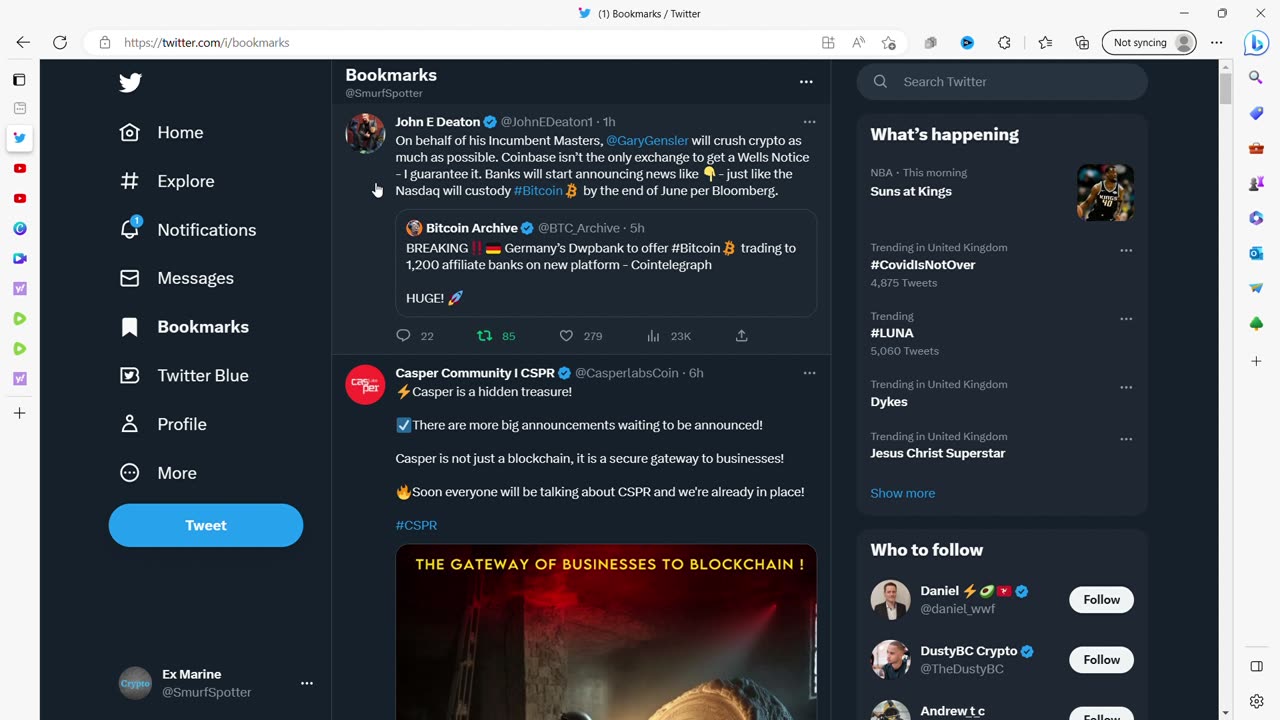The width and height of the screenshot is (1280, 720).
Task: Open Notifications in sidebar
Action: coord(187,230)
